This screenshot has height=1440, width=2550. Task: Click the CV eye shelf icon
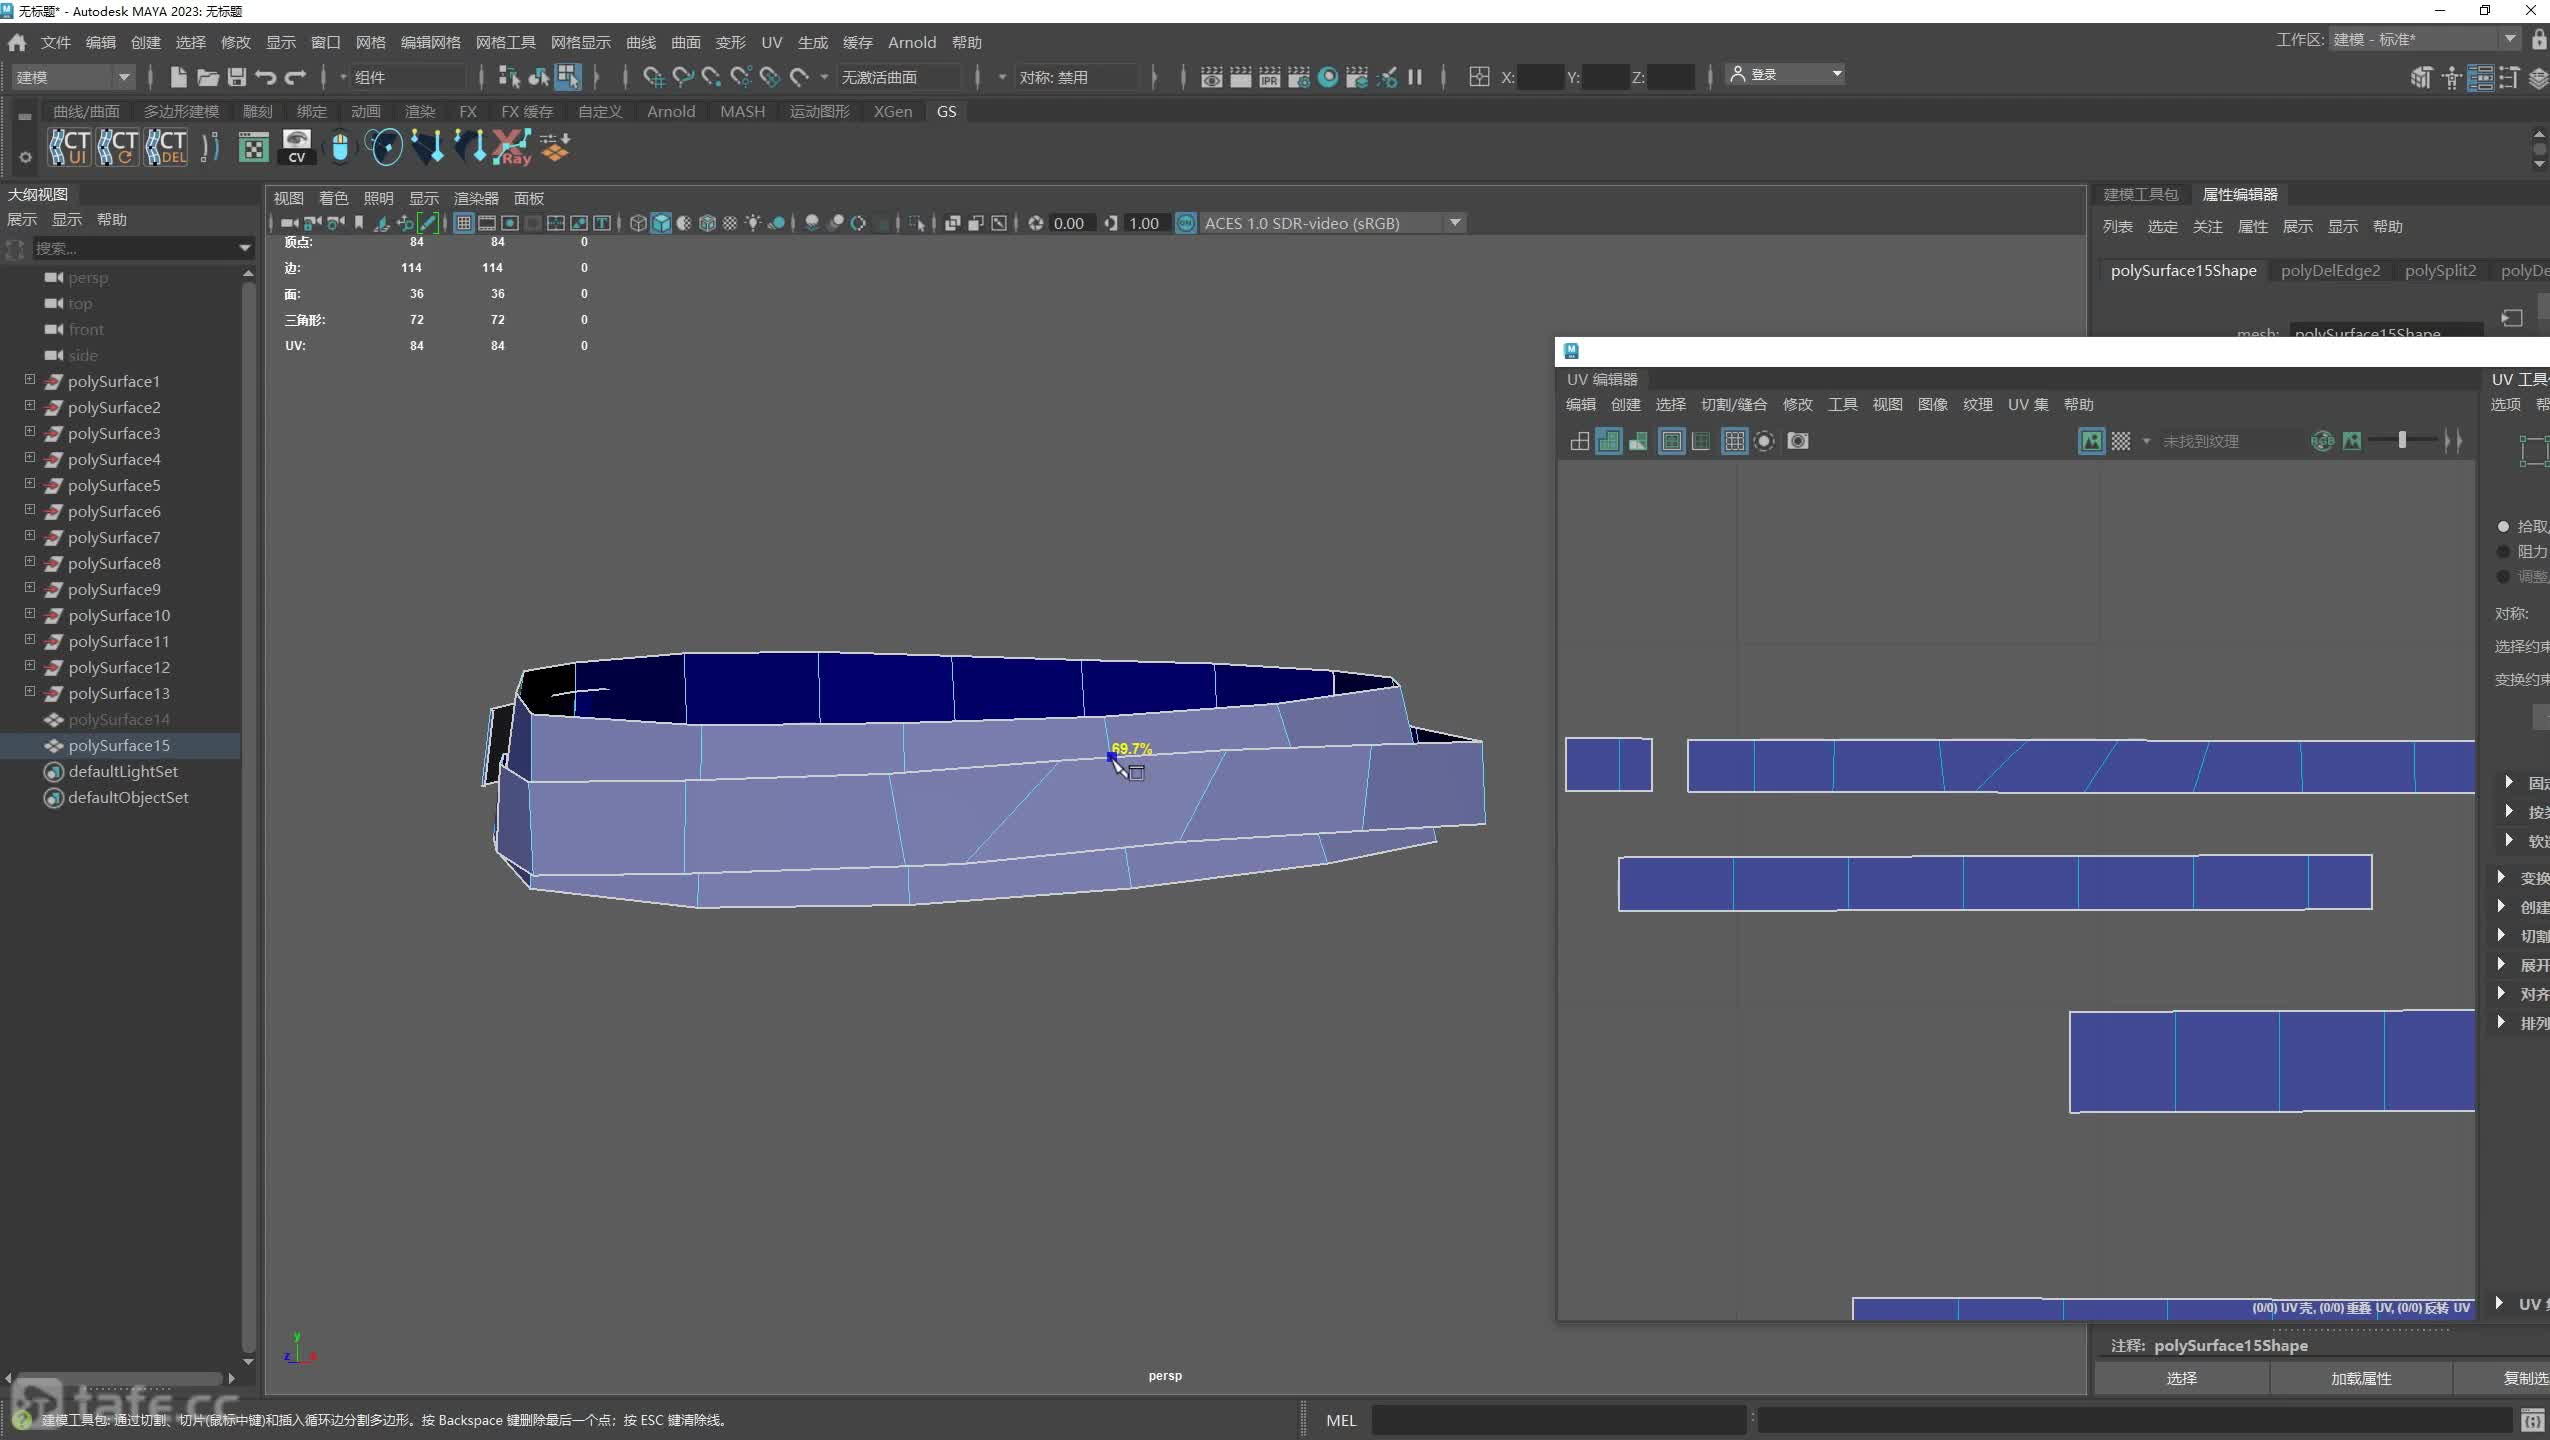pyautogui.click(x=297, y=147)
